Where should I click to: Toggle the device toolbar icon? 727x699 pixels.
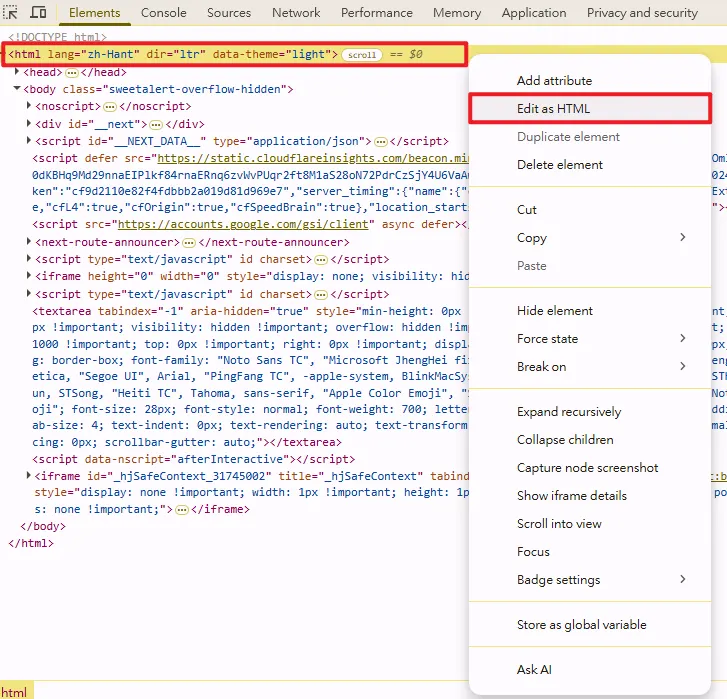click(x=38, y=13)
